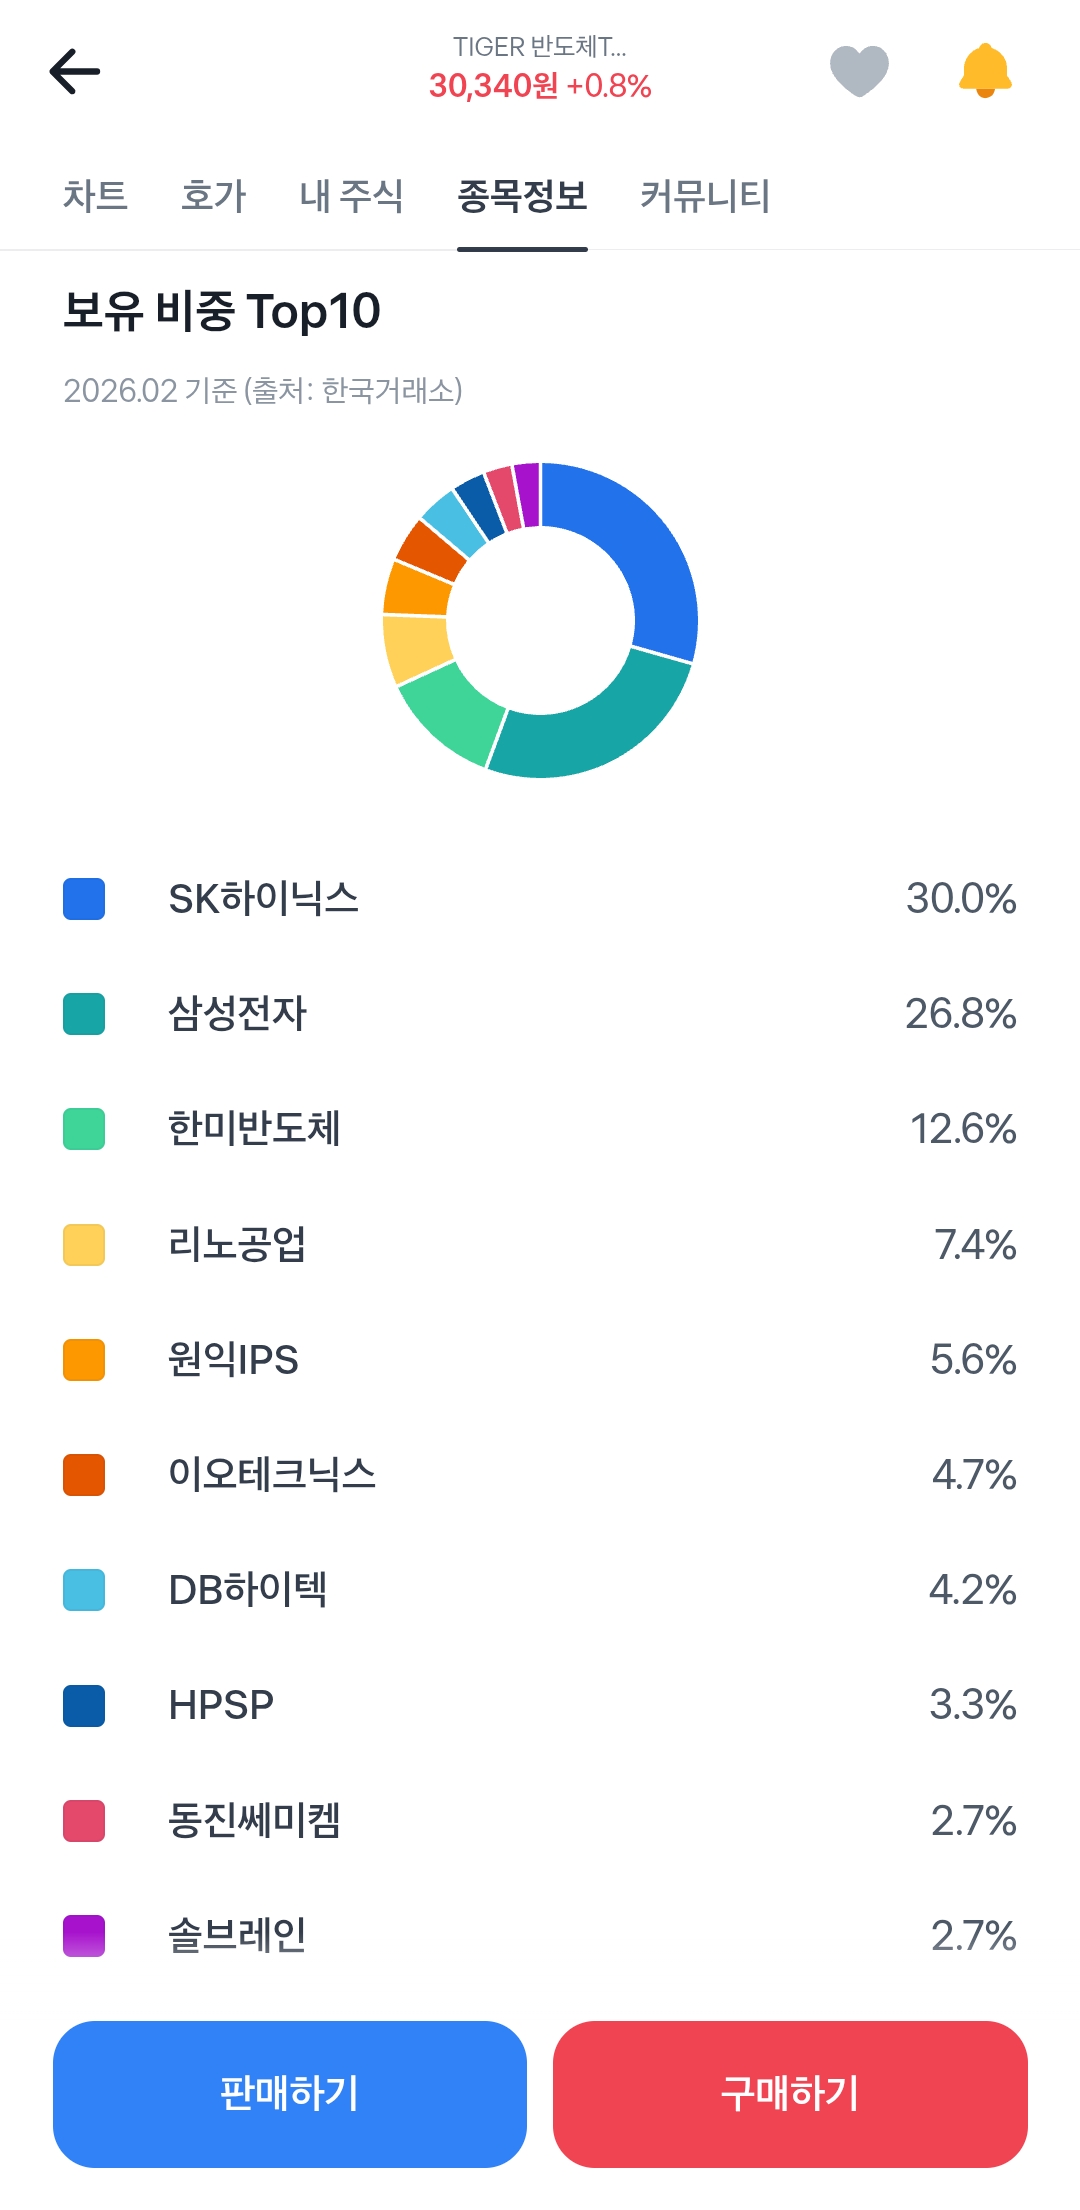1080x2210 pixels.
Task: Tap the dark blue HPSP swatch
Action: (84, 1706)
